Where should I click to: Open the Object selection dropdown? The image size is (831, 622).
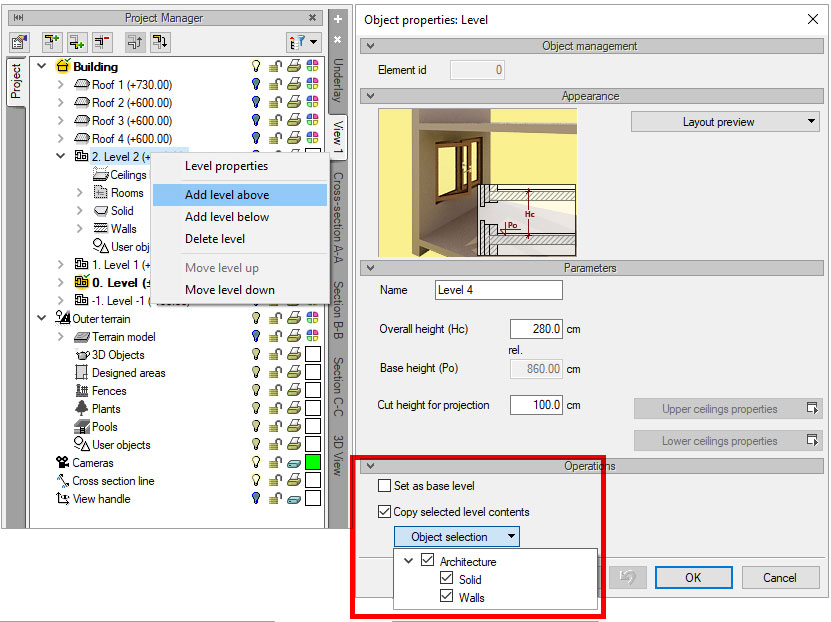[x=456, y=537]
